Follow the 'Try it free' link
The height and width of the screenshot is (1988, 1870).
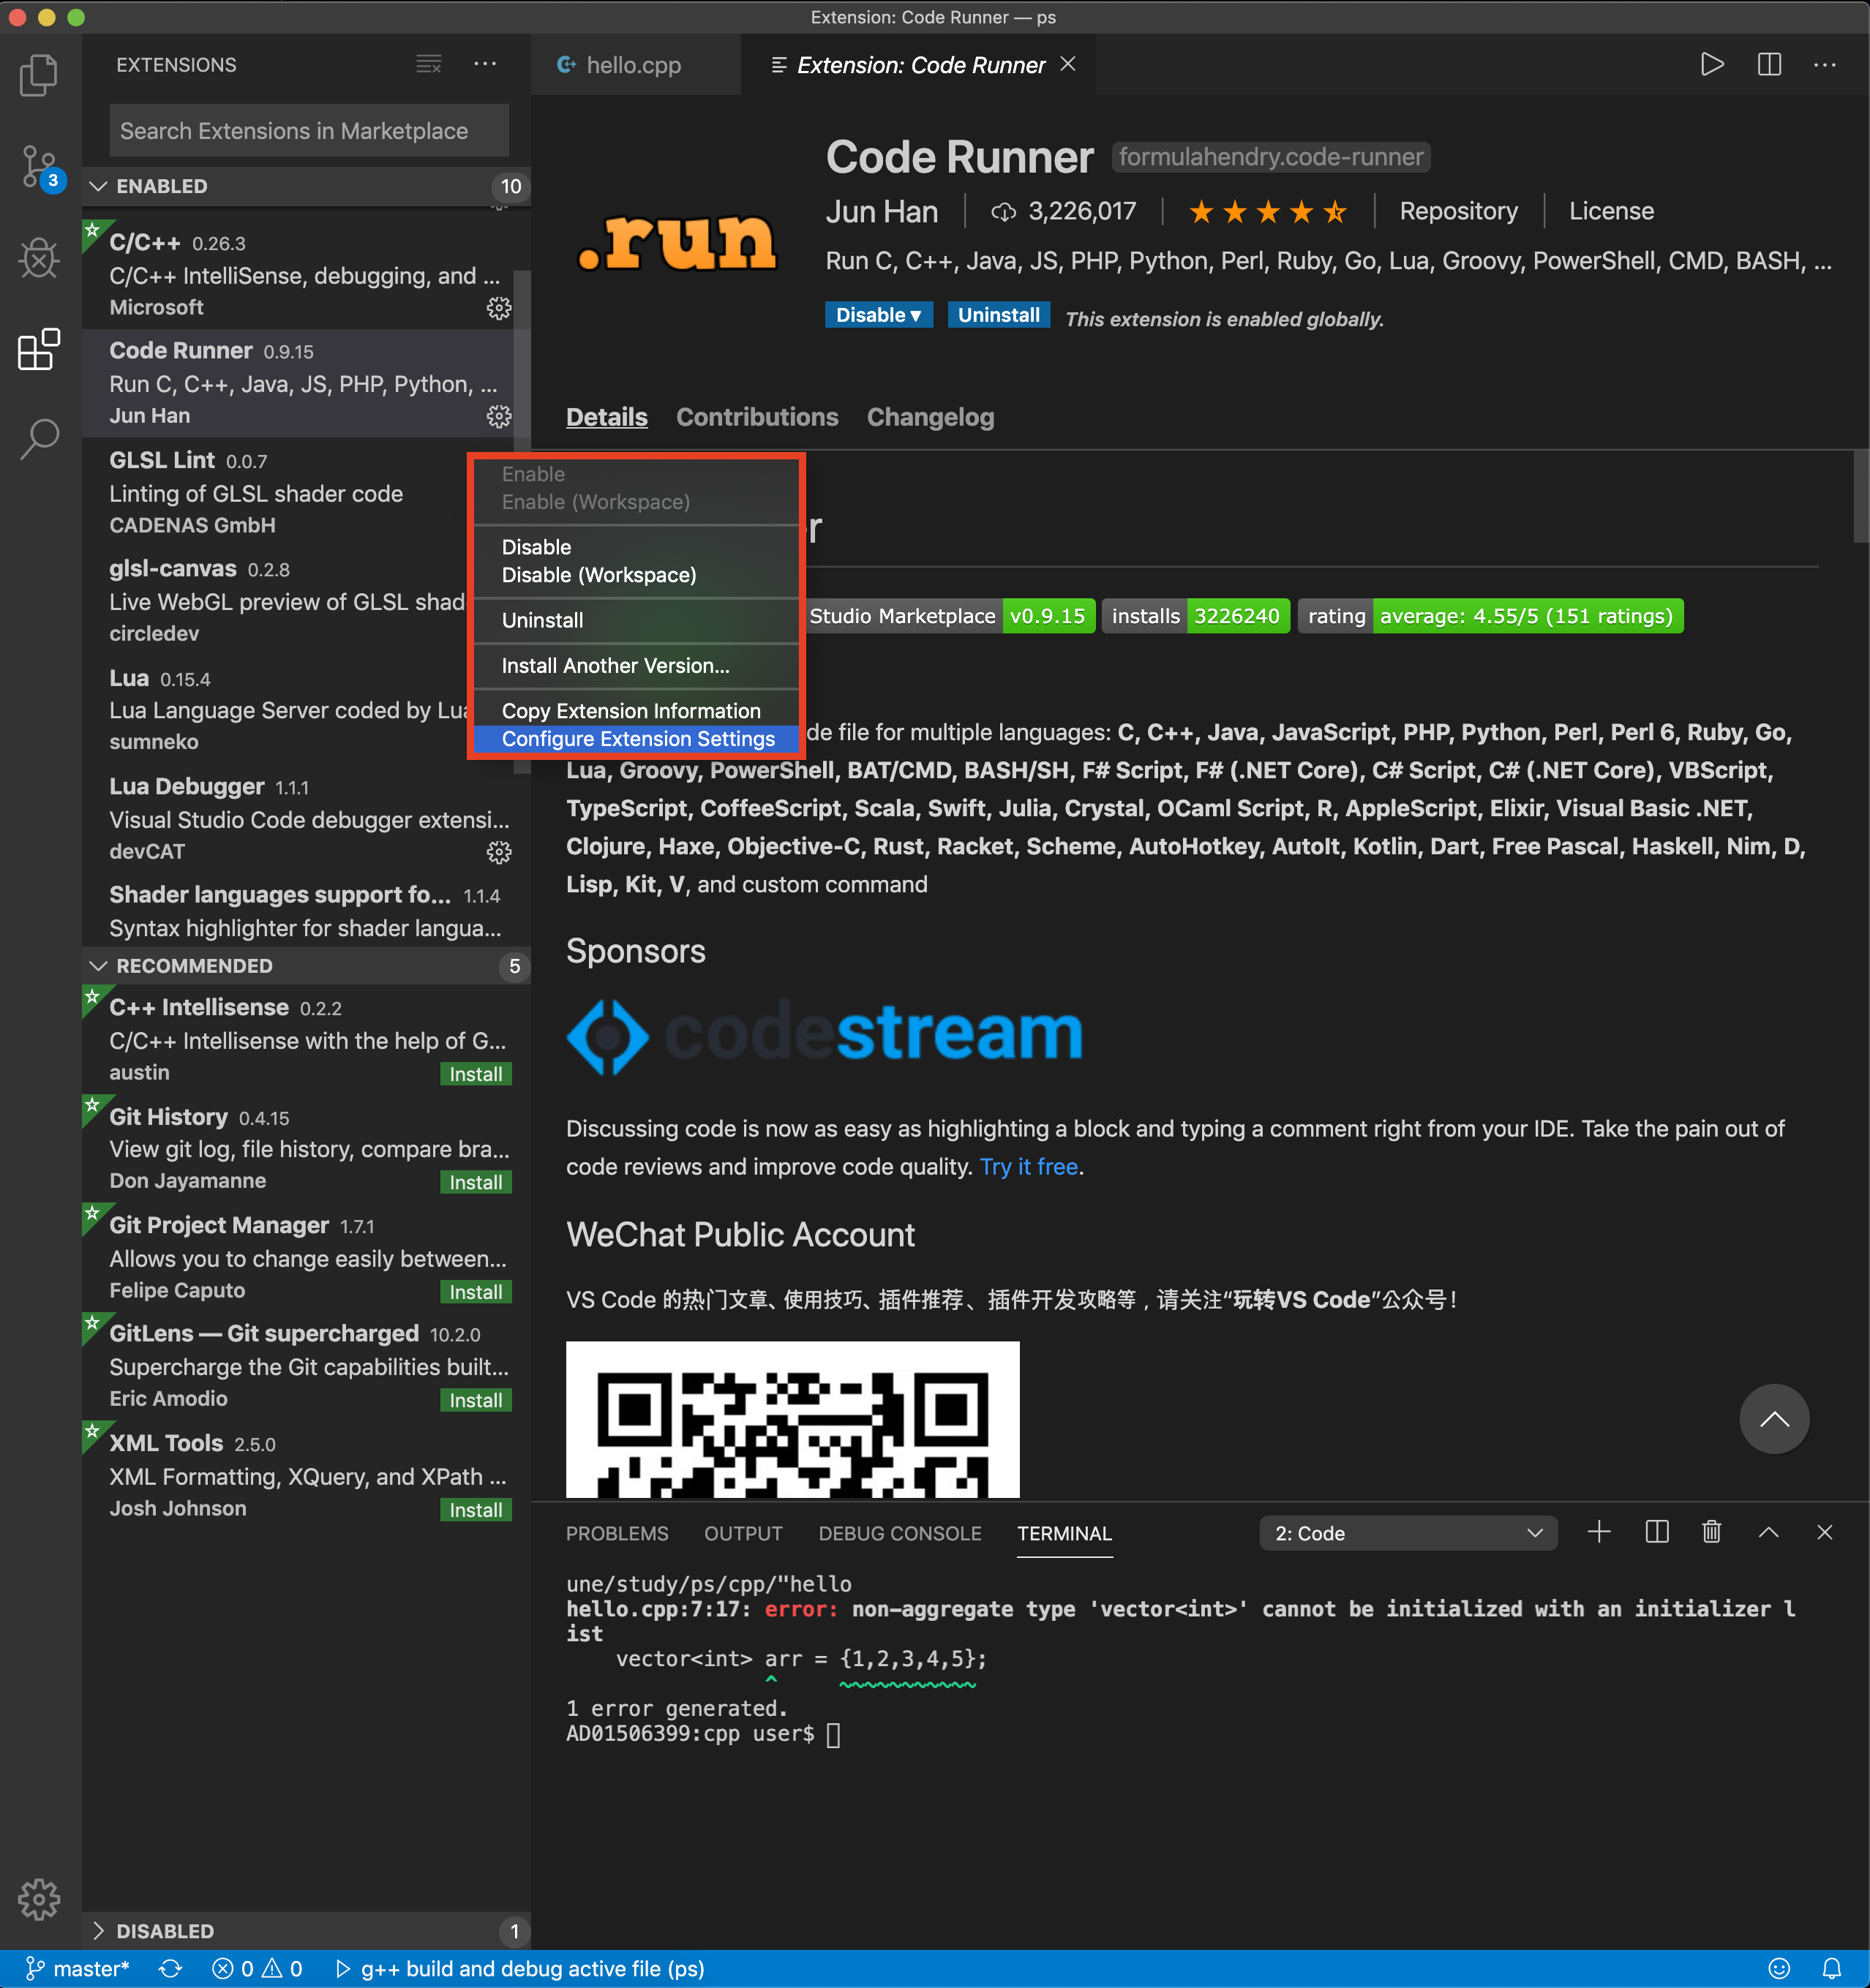1028,1167
